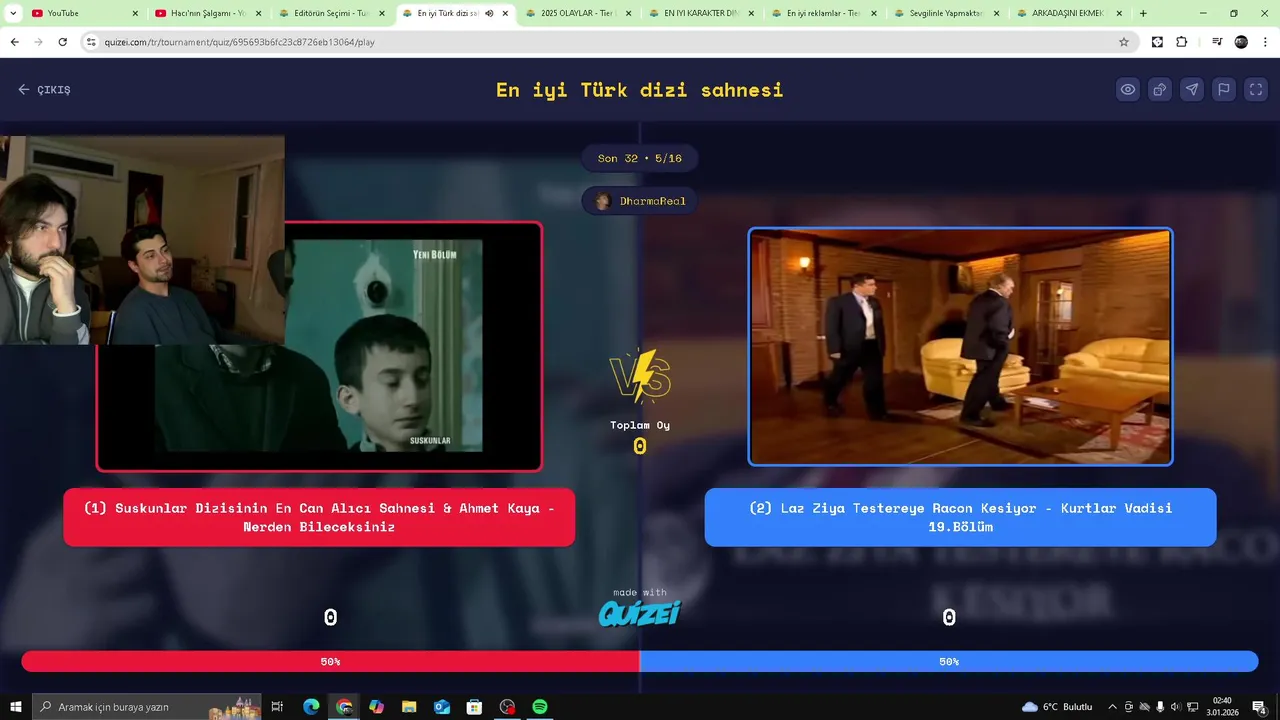
Task: Switch to the EN IYI KARAKTER tab
Action: [x=700, y=13]
